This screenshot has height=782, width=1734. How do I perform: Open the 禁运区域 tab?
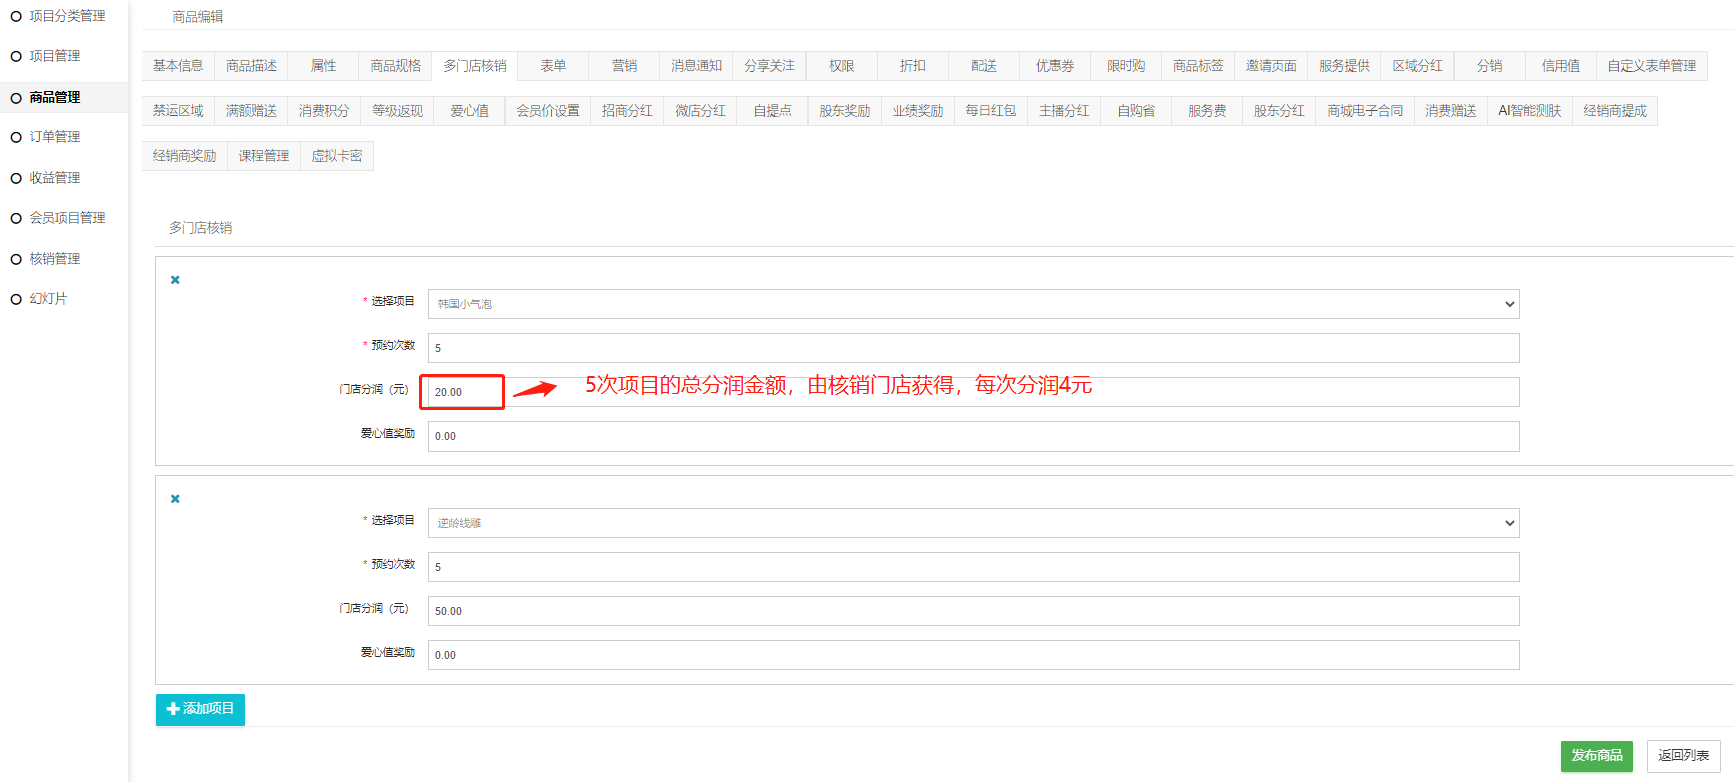point(178,111)
